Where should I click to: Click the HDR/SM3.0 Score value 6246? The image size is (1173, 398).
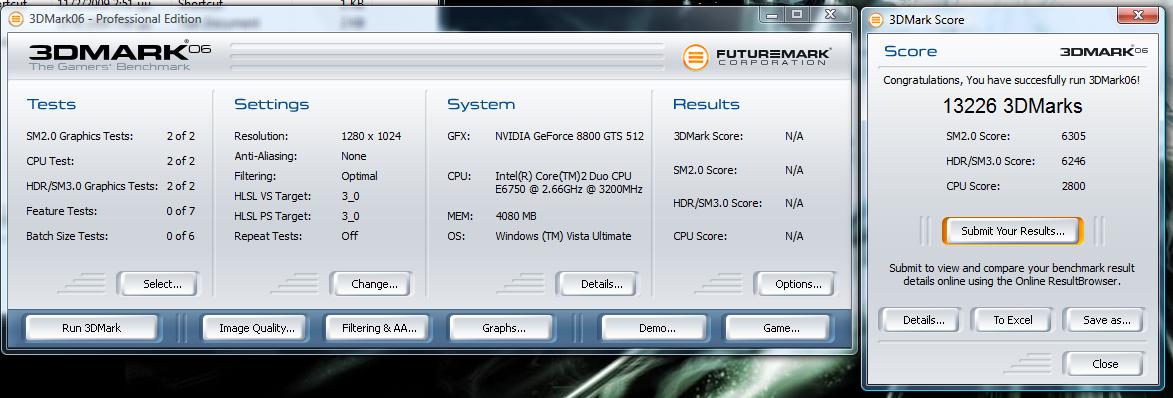tap(1074, 161)
